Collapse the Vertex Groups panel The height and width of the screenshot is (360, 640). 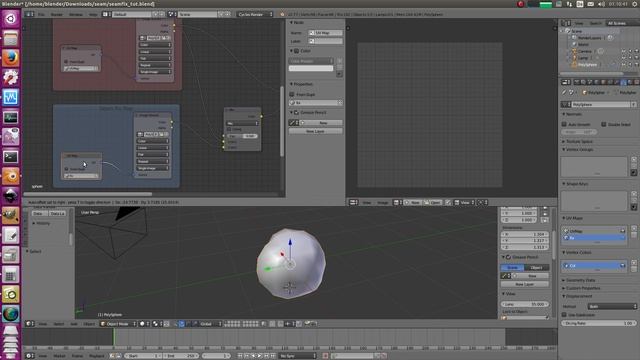coord(578,149)
